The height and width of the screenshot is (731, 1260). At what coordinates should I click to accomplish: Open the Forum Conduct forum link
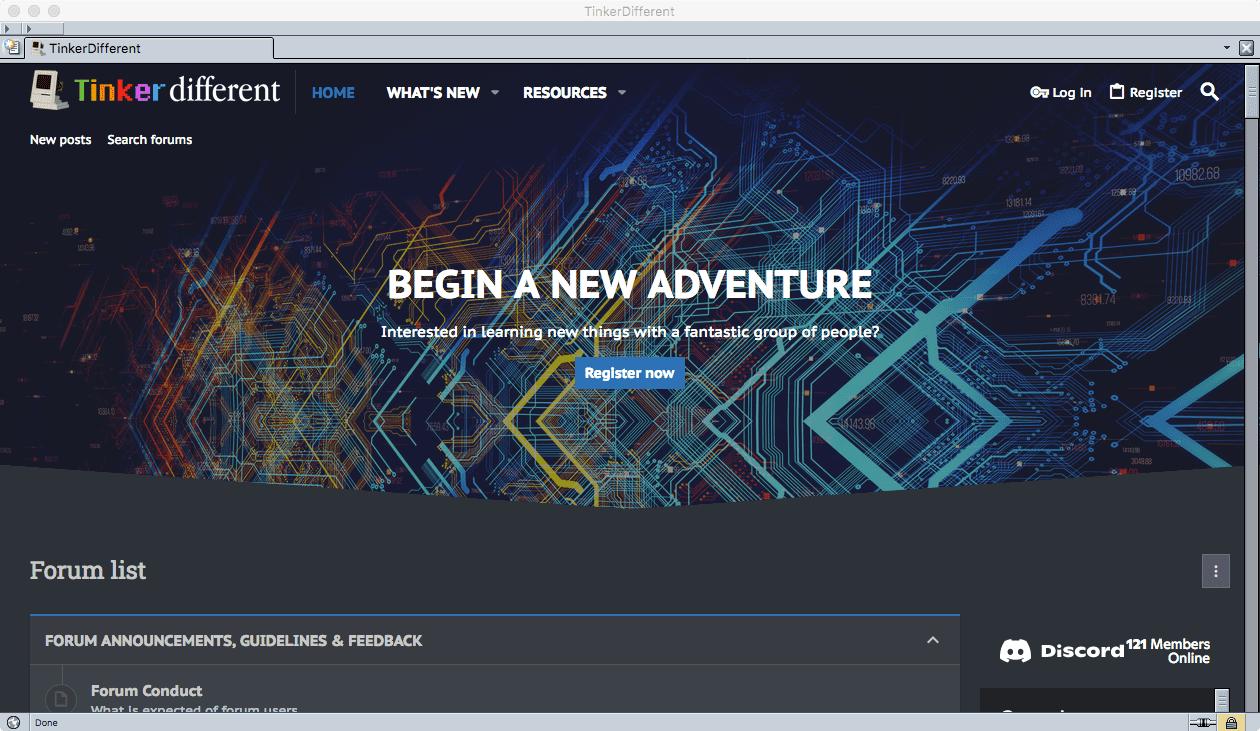tap(146, 690)
